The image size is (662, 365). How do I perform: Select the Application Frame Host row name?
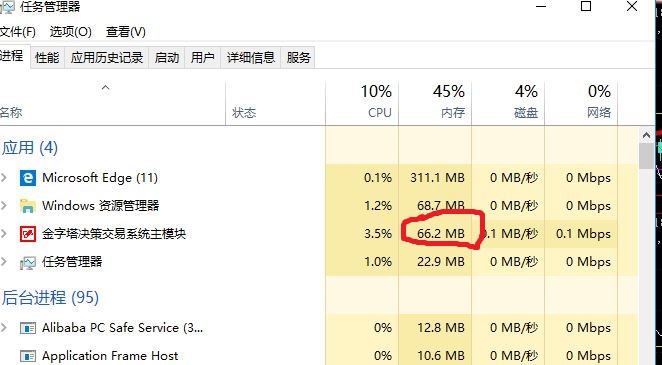[x=110, y=356]
